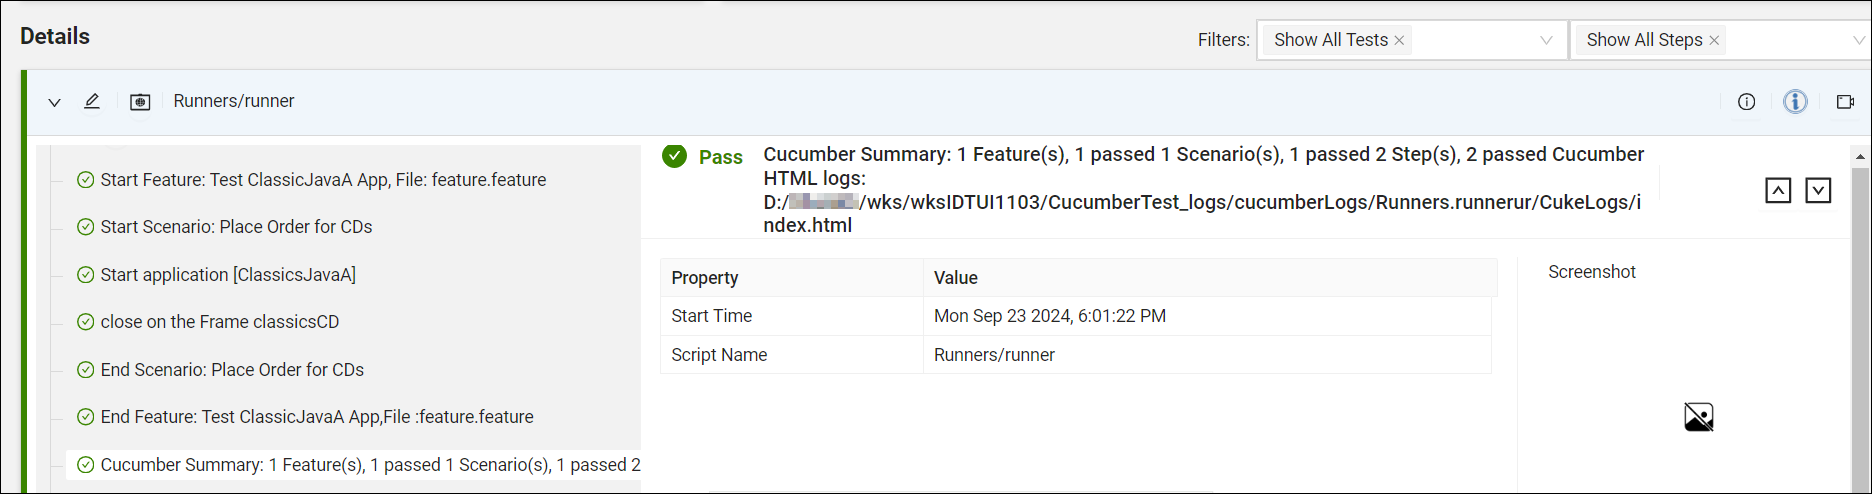Viewport: 1872px width, 494px height.
Task: Select End Scenario: Place Order for CDs
Action: point(232,370)
